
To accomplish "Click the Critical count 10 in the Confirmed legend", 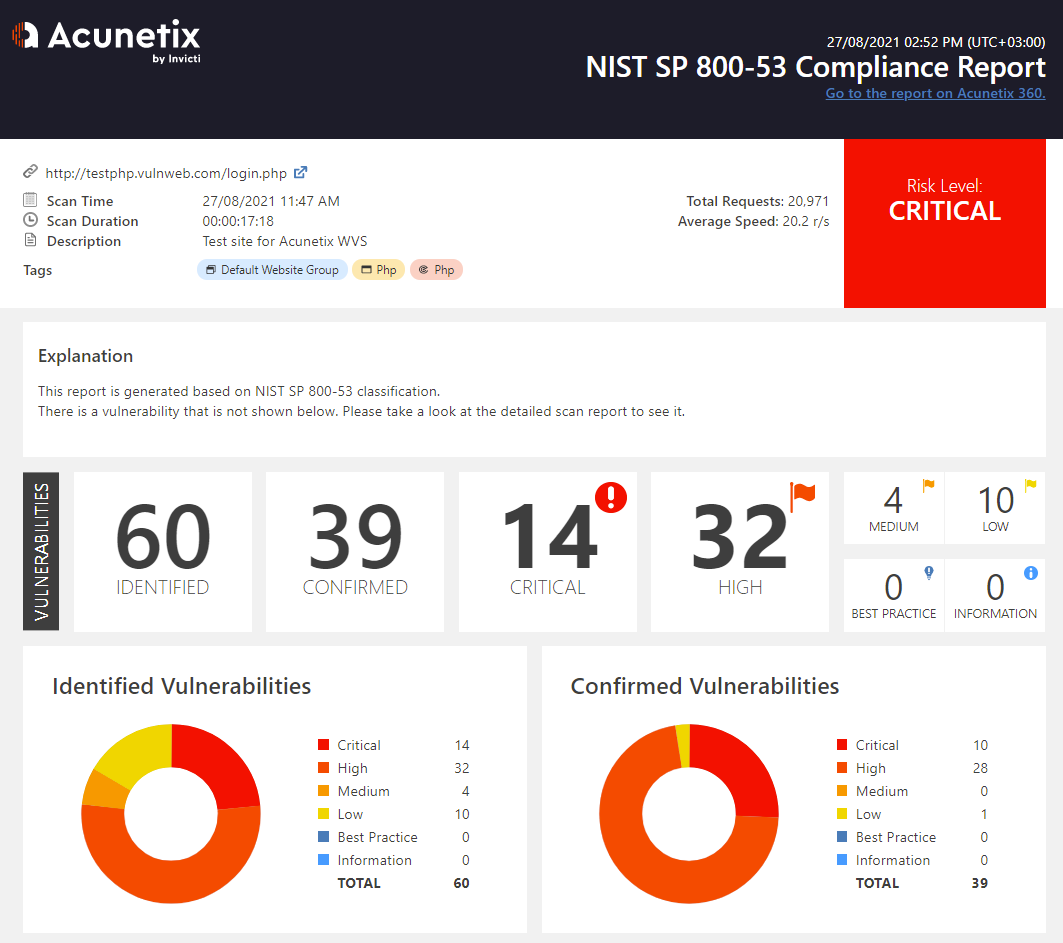I will (x=980, y=745).
